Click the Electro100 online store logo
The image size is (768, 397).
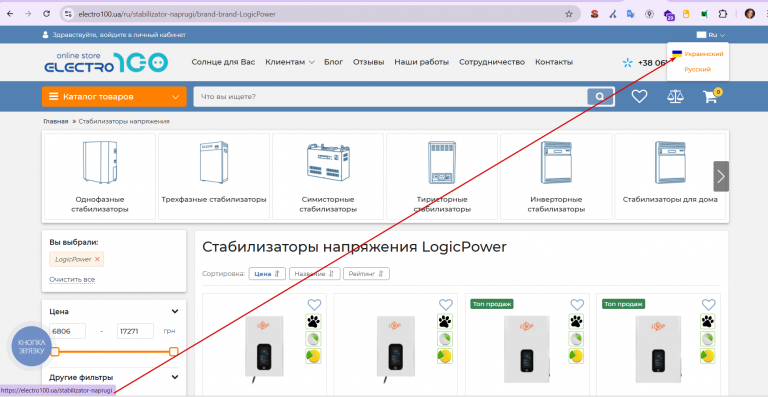106,63
